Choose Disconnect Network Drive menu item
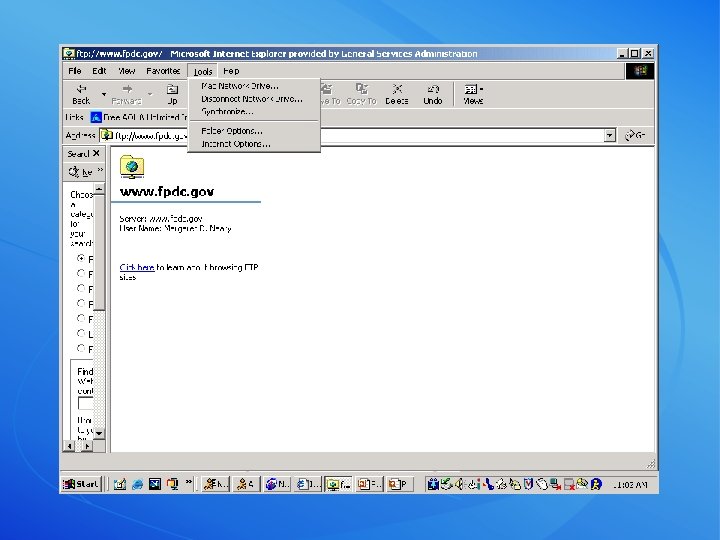720x540 pixels. click(x=254, y=99)
